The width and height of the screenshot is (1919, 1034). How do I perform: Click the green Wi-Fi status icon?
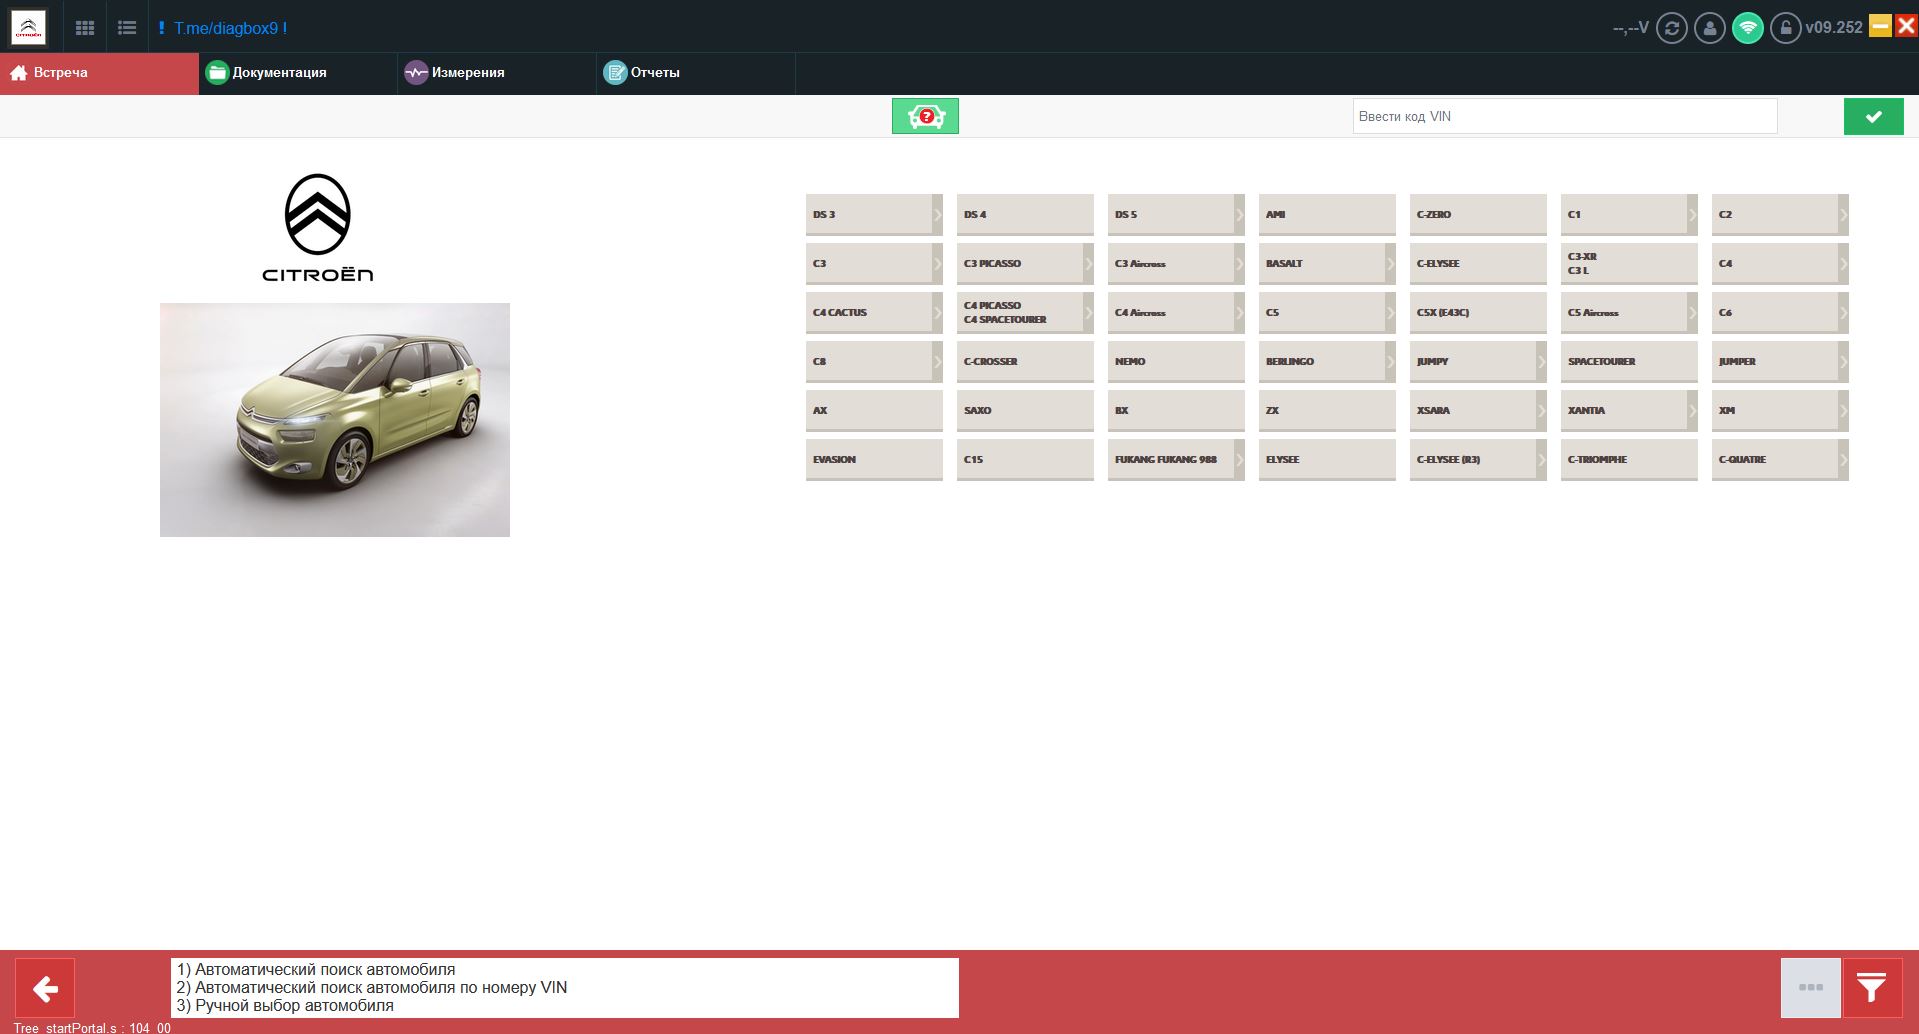[1747, 28]
